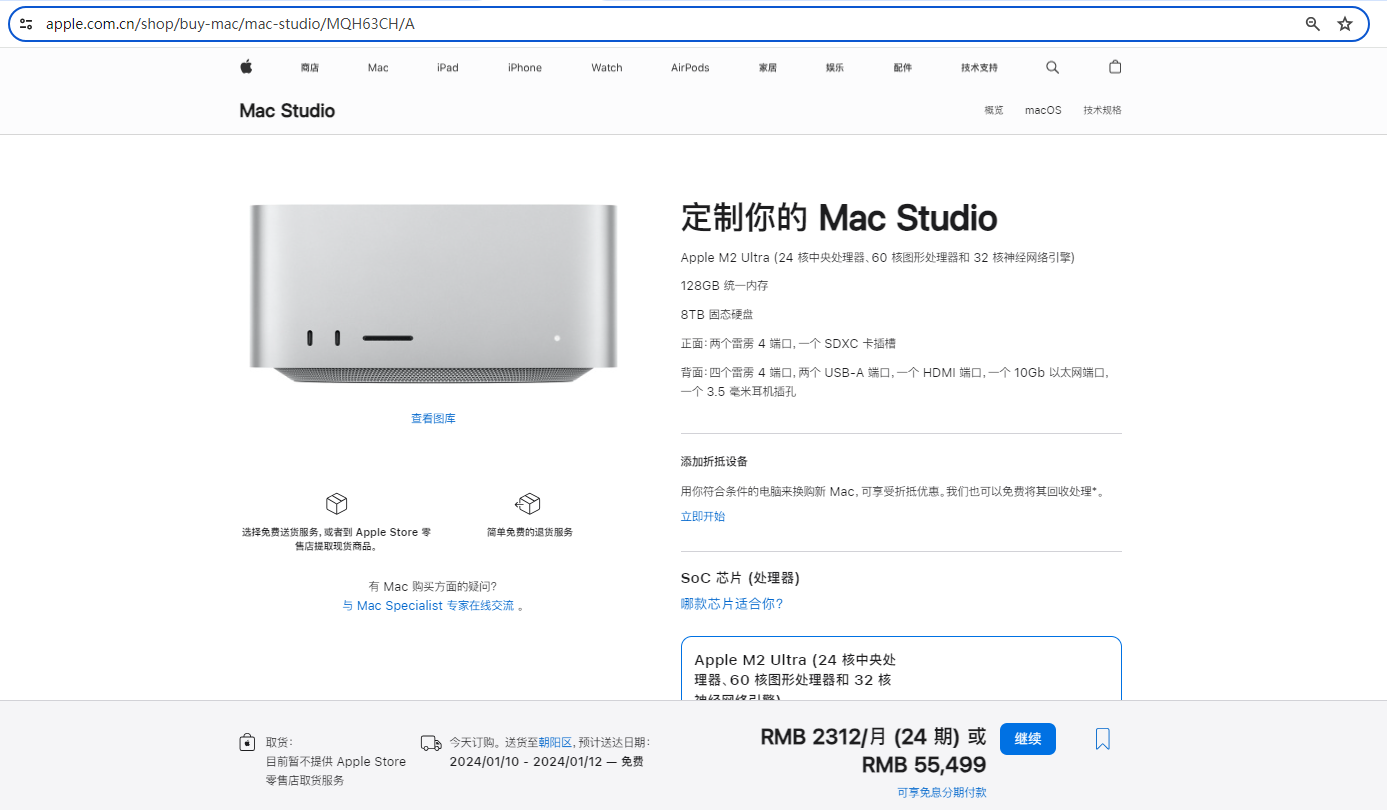
Task: Click the Mac Studio heading link
Action: click(287, 111)
